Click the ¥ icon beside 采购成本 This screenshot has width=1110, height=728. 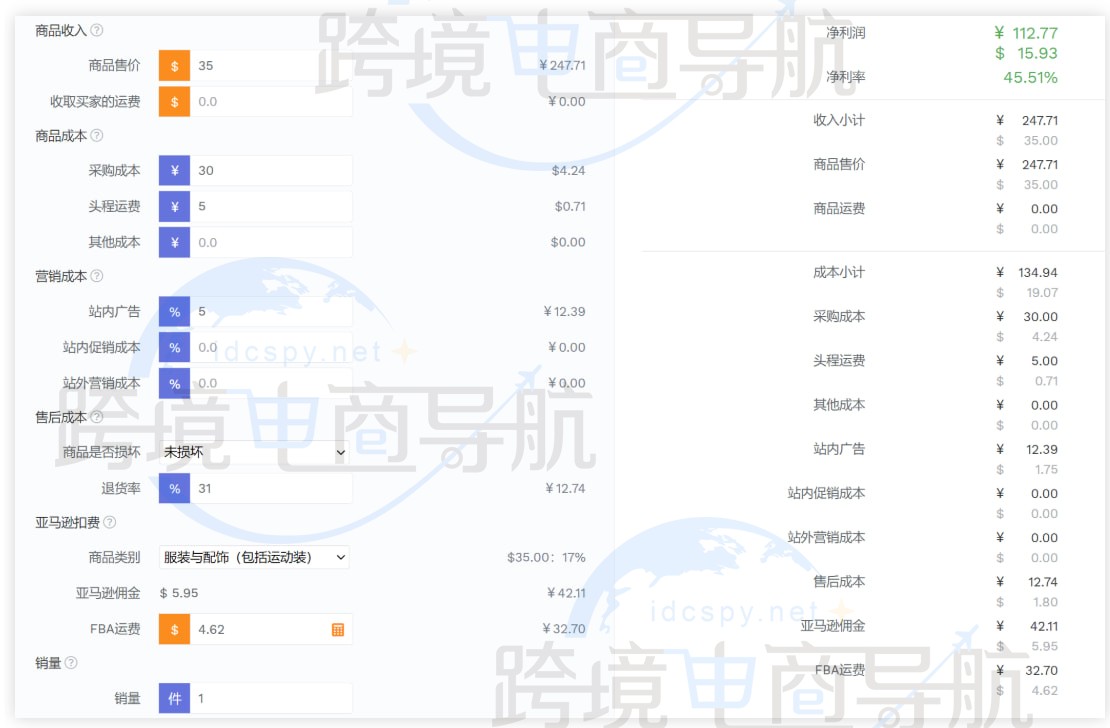point(174,170)
